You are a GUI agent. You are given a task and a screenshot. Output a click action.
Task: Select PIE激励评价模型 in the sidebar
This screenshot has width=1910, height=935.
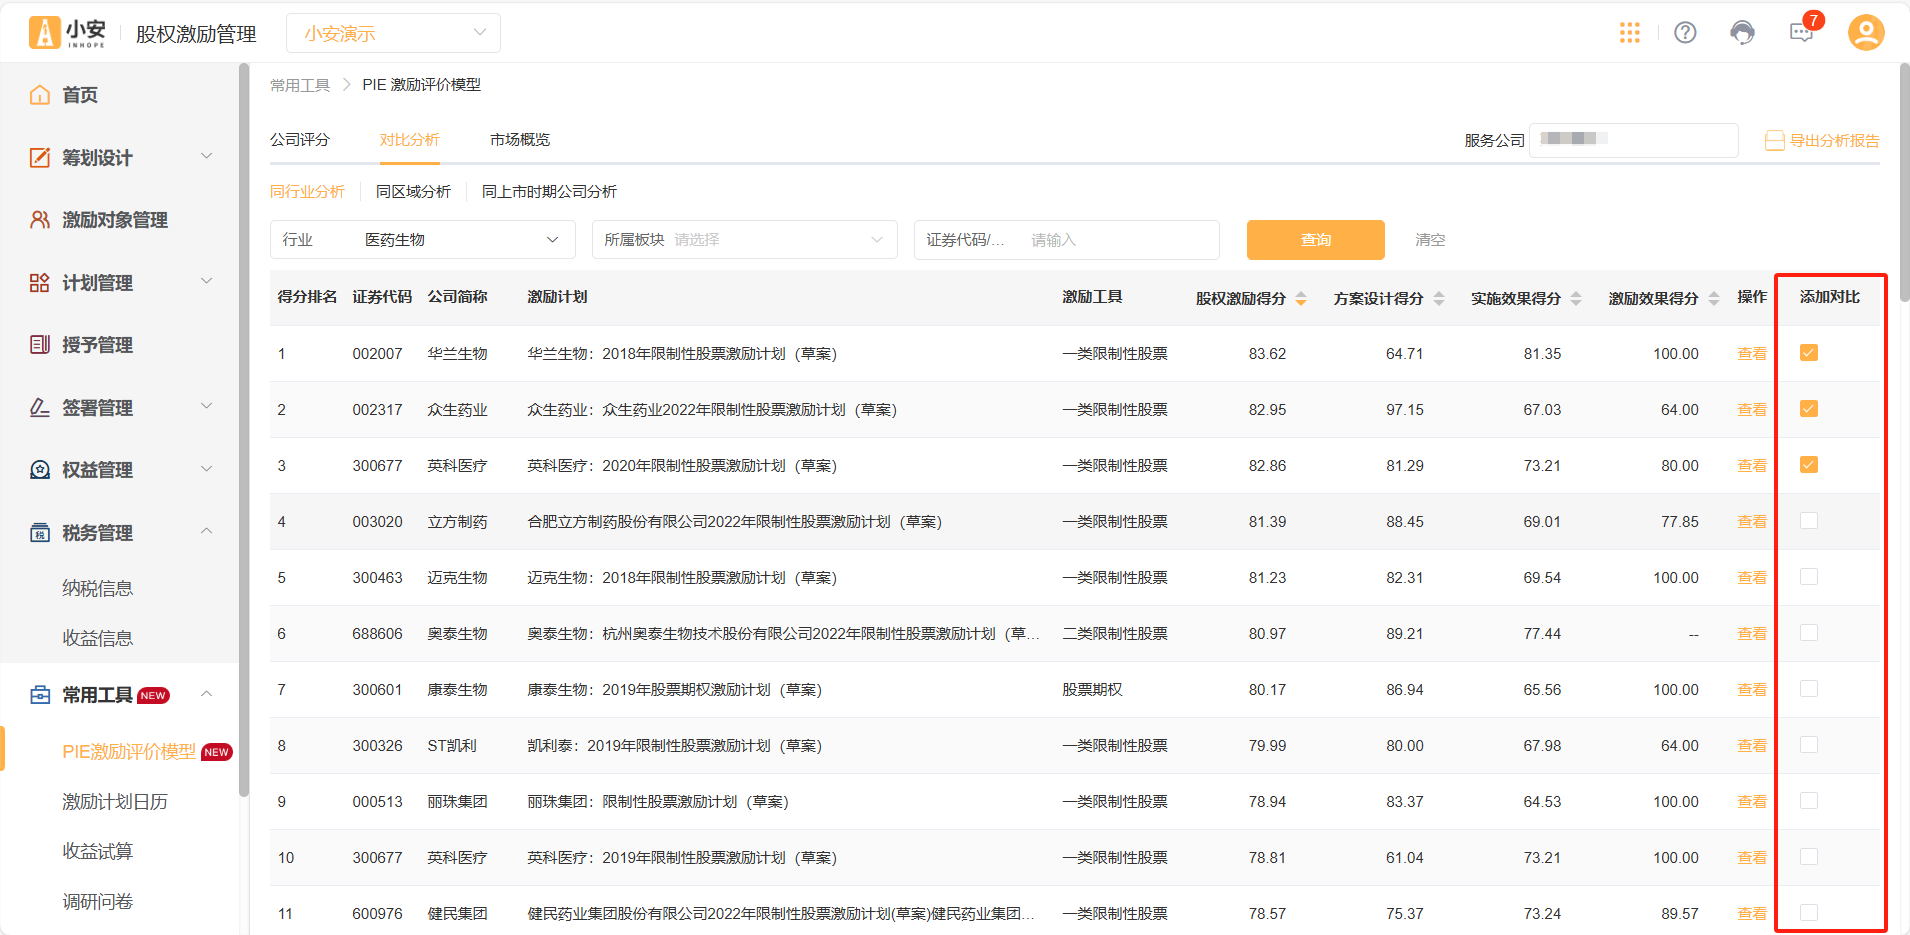click(x=129, y=752)
